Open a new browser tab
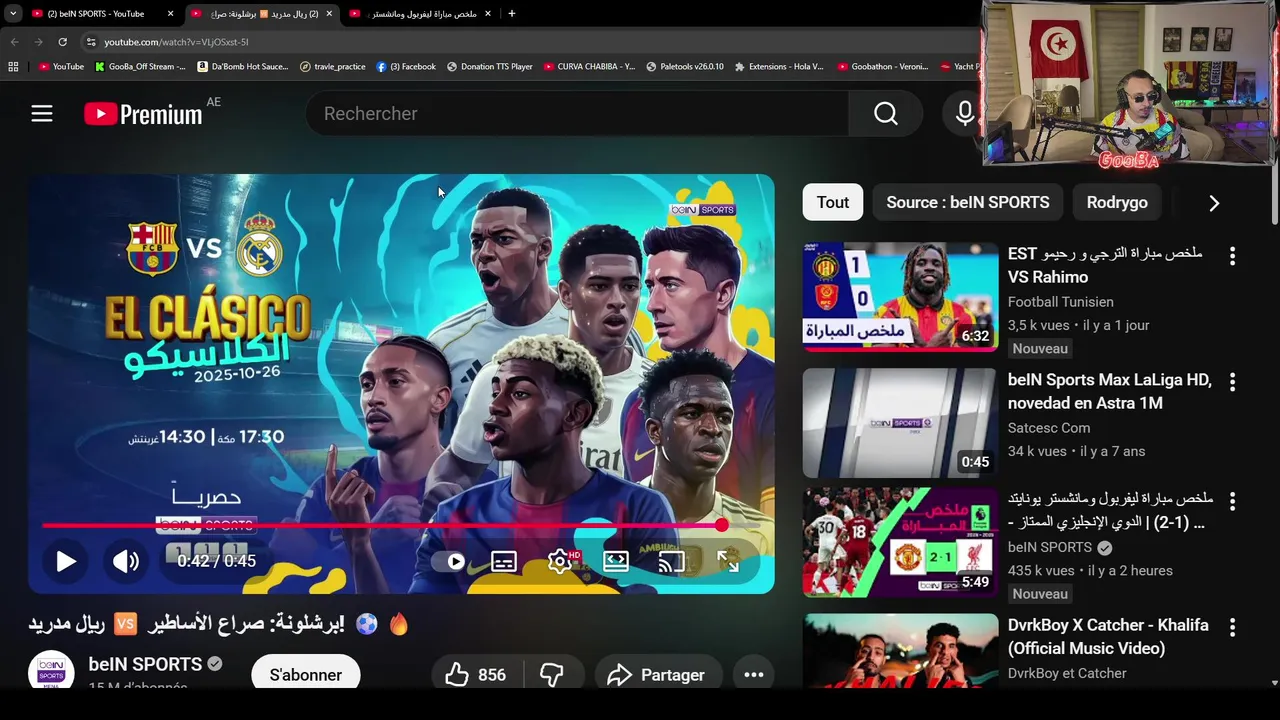 [x=511, y=14]
